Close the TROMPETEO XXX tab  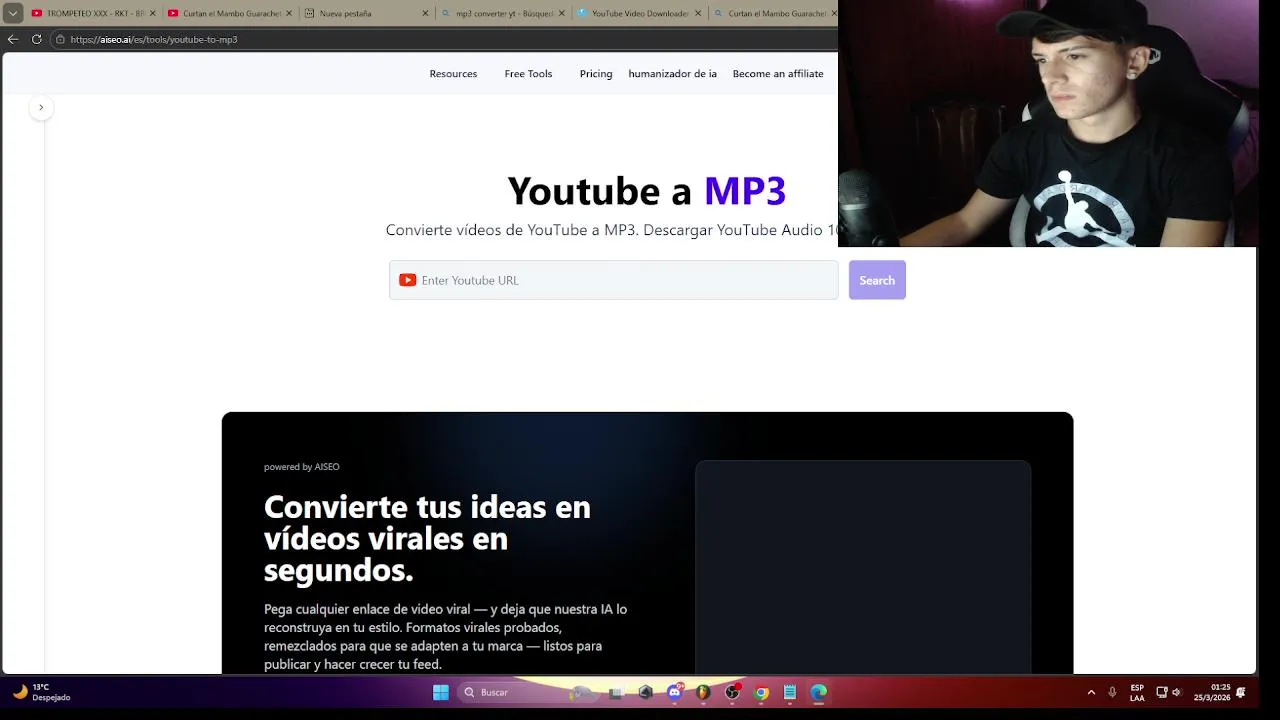coord(153,13)
